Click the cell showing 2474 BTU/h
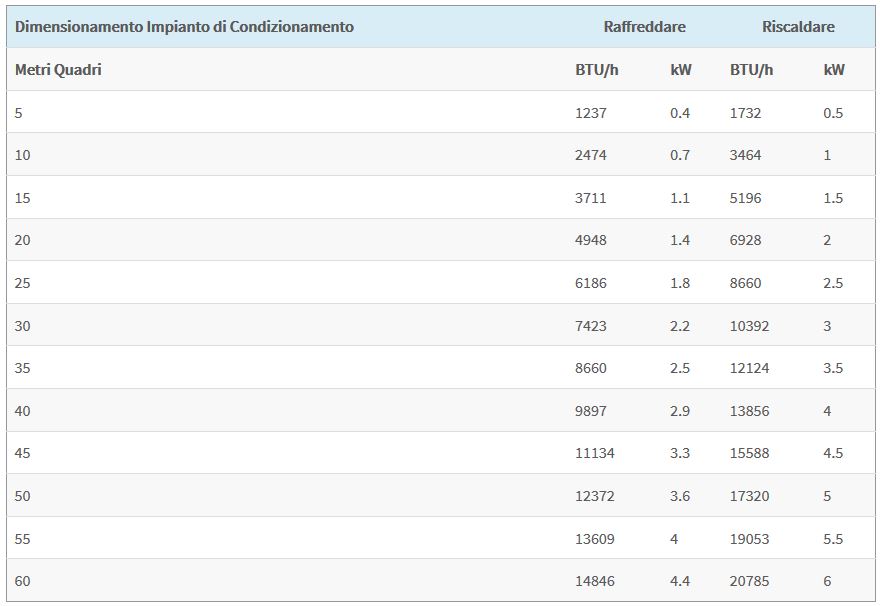The height and width of the screenshot is (606, 880). [590, 155]
